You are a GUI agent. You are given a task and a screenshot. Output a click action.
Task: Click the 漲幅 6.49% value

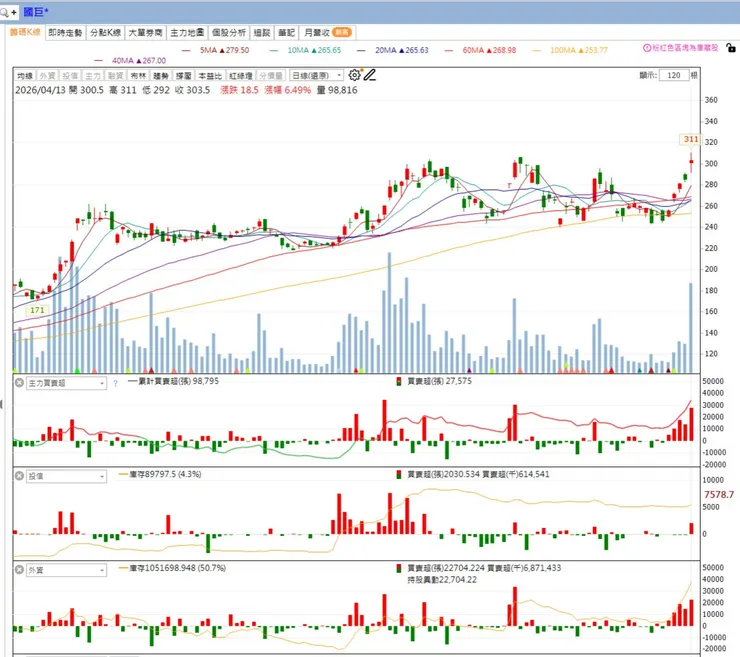(287, 90)
